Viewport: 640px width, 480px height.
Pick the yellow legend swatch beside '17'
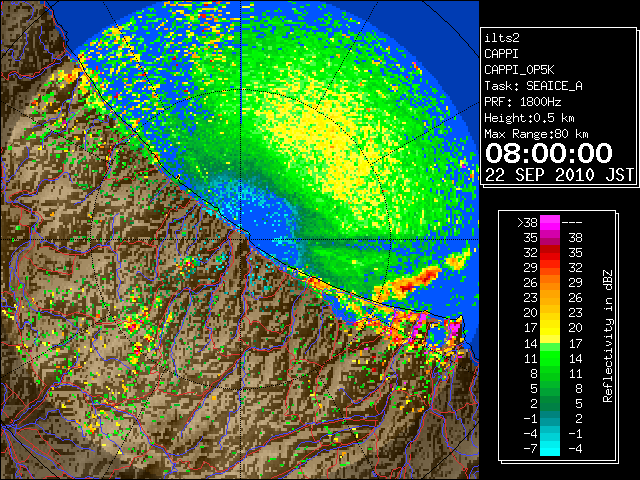tap(550, 328)
